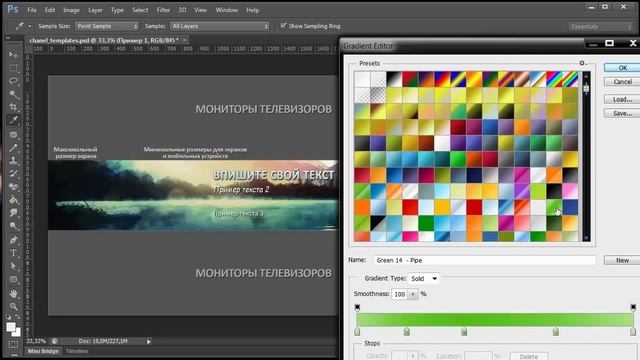Open the Gradient Type dropdown
The height and width of the screenshot is (360, 640).
click(424, 278)
